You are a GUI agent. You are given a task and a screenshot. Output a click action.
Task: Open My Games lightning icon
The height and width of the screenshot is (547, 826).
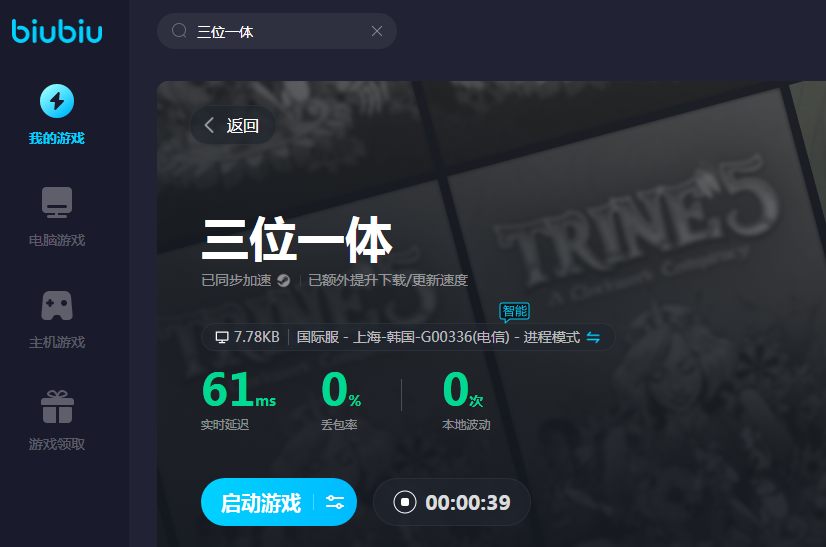click(x=57, y=101)
